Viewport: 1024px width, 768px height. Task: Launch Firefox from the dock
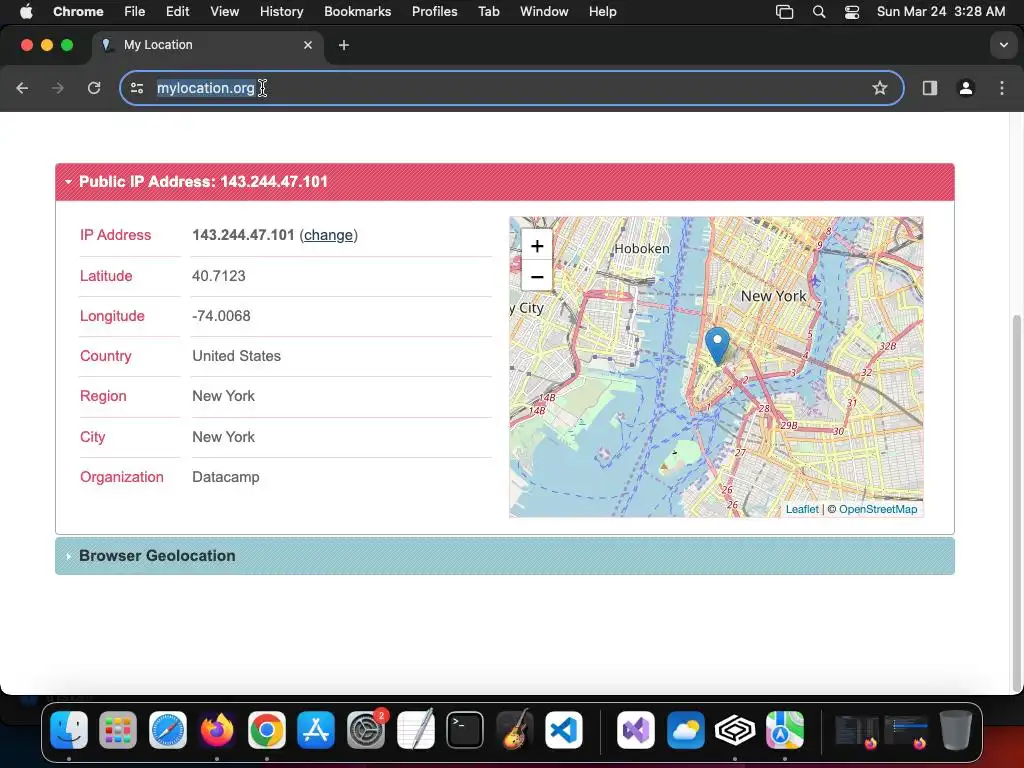tap(217, 730)
